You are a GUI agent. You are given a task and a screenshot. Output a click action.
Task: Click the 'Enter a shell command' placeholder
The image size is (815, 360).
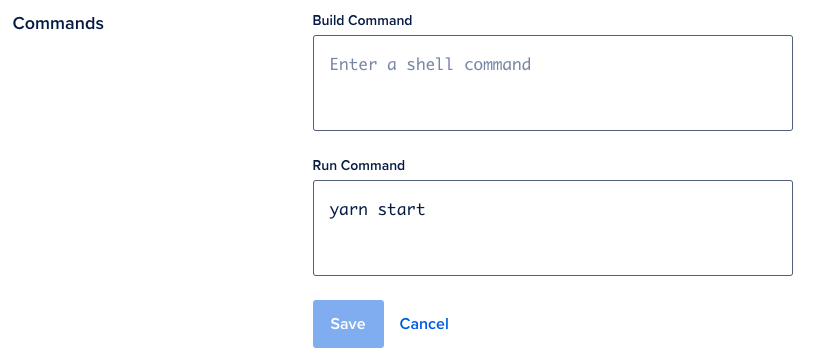430,64
